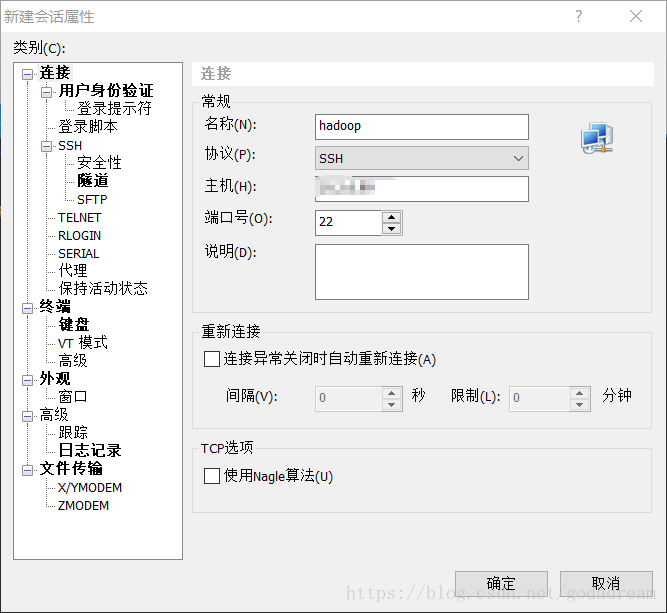Collapse the 外观 tree node
667x613 pixels.
tap(28, 380)
